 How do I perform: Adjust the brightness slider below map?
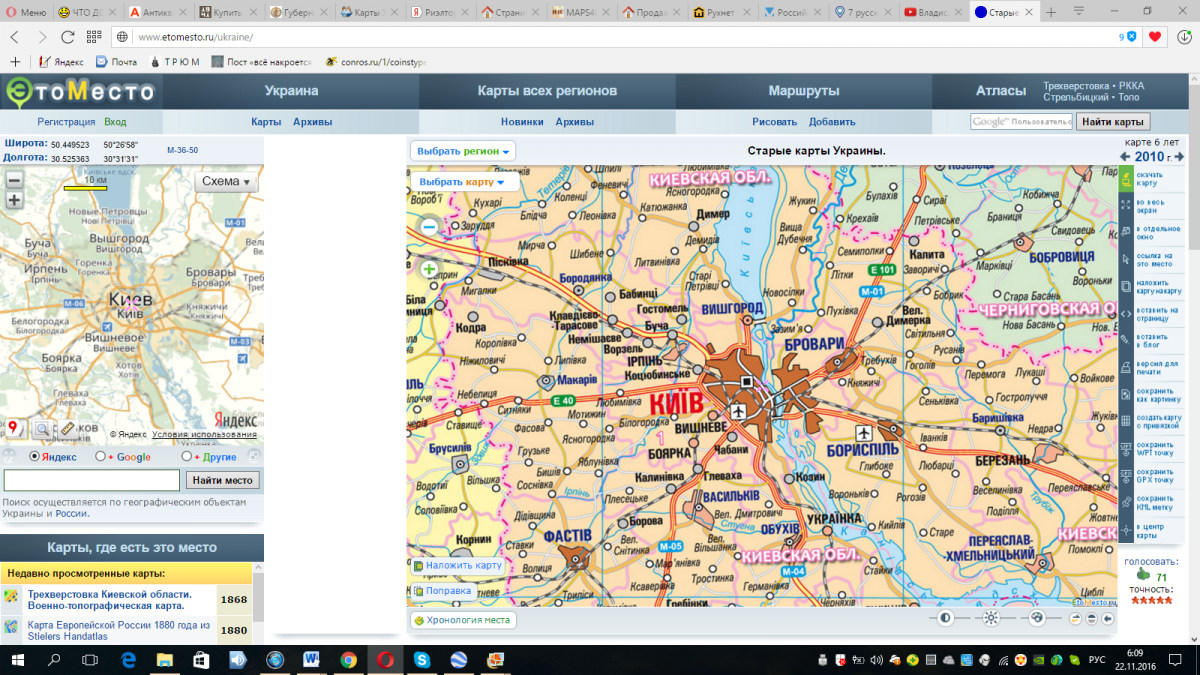click(990, 618)
